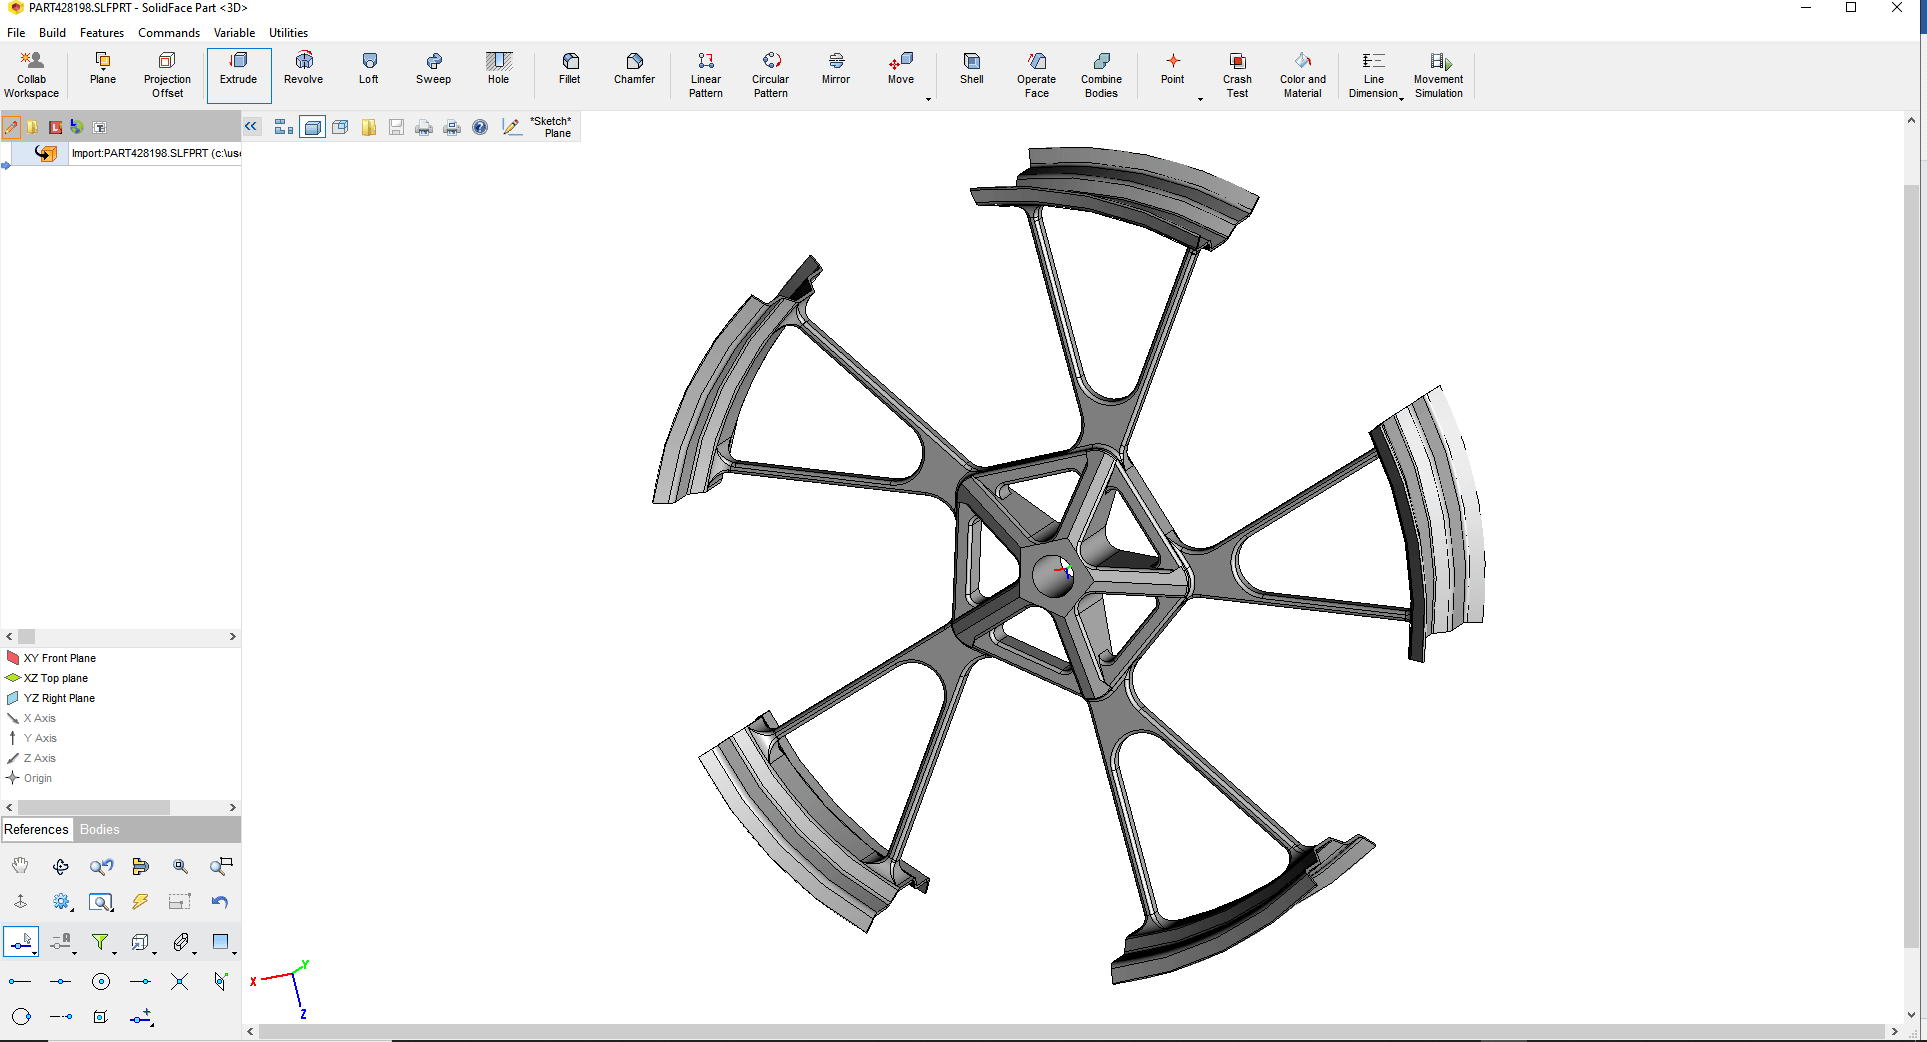Switch to the Bodies tab
Viewport: 1927px width, 1042px height.
99,829
